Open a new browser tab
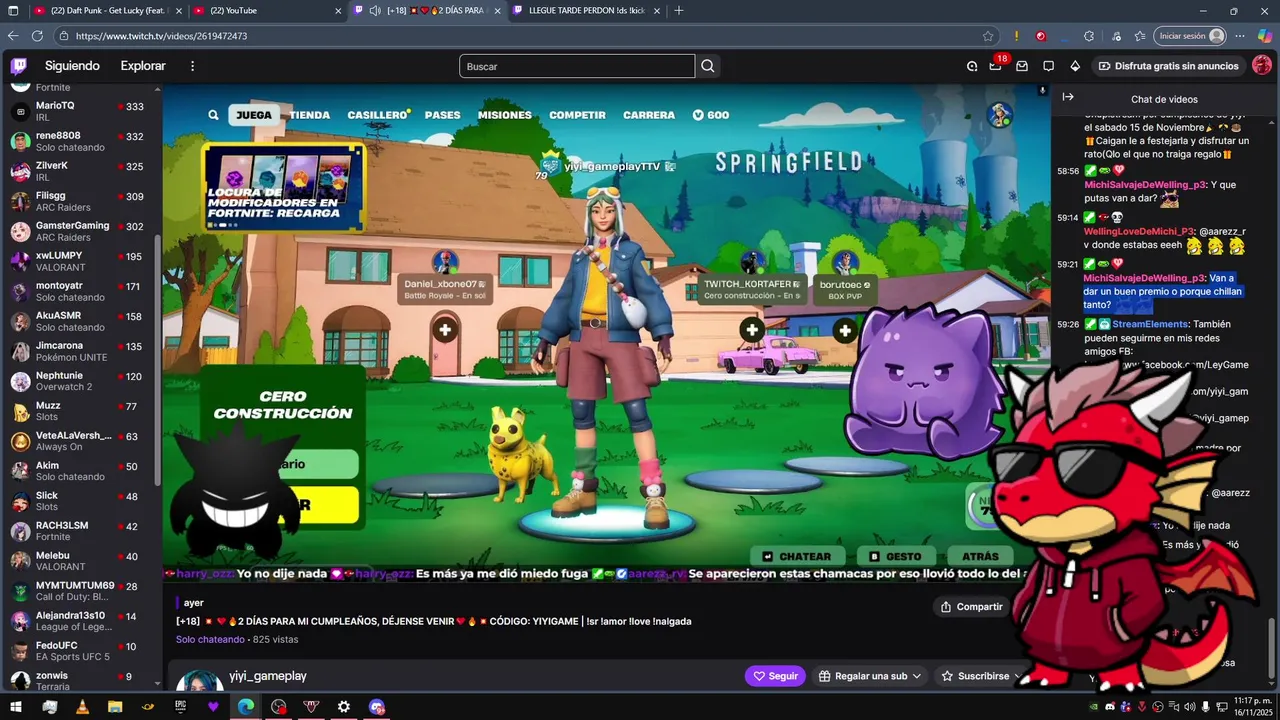Image resolution: width=1280 pixels, height=720 pixels. [x=679, y=10]
